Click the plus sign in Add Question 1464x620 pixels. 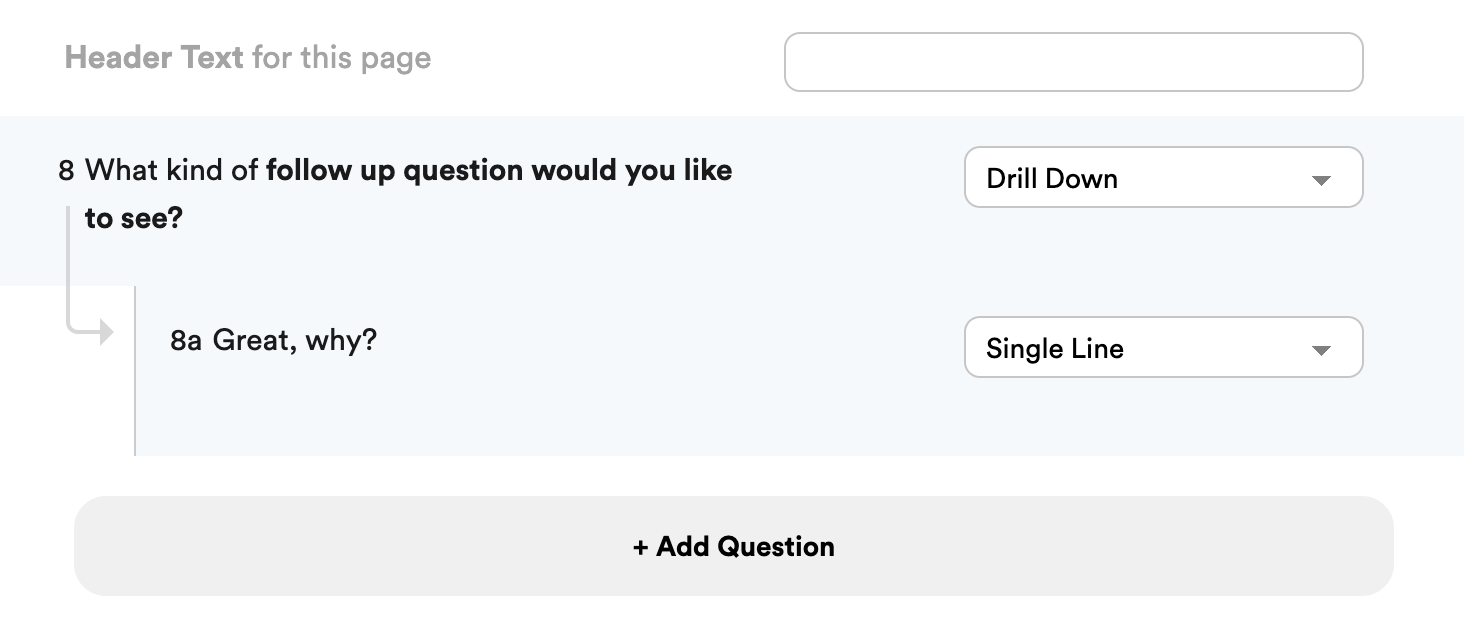pos(641,547)
